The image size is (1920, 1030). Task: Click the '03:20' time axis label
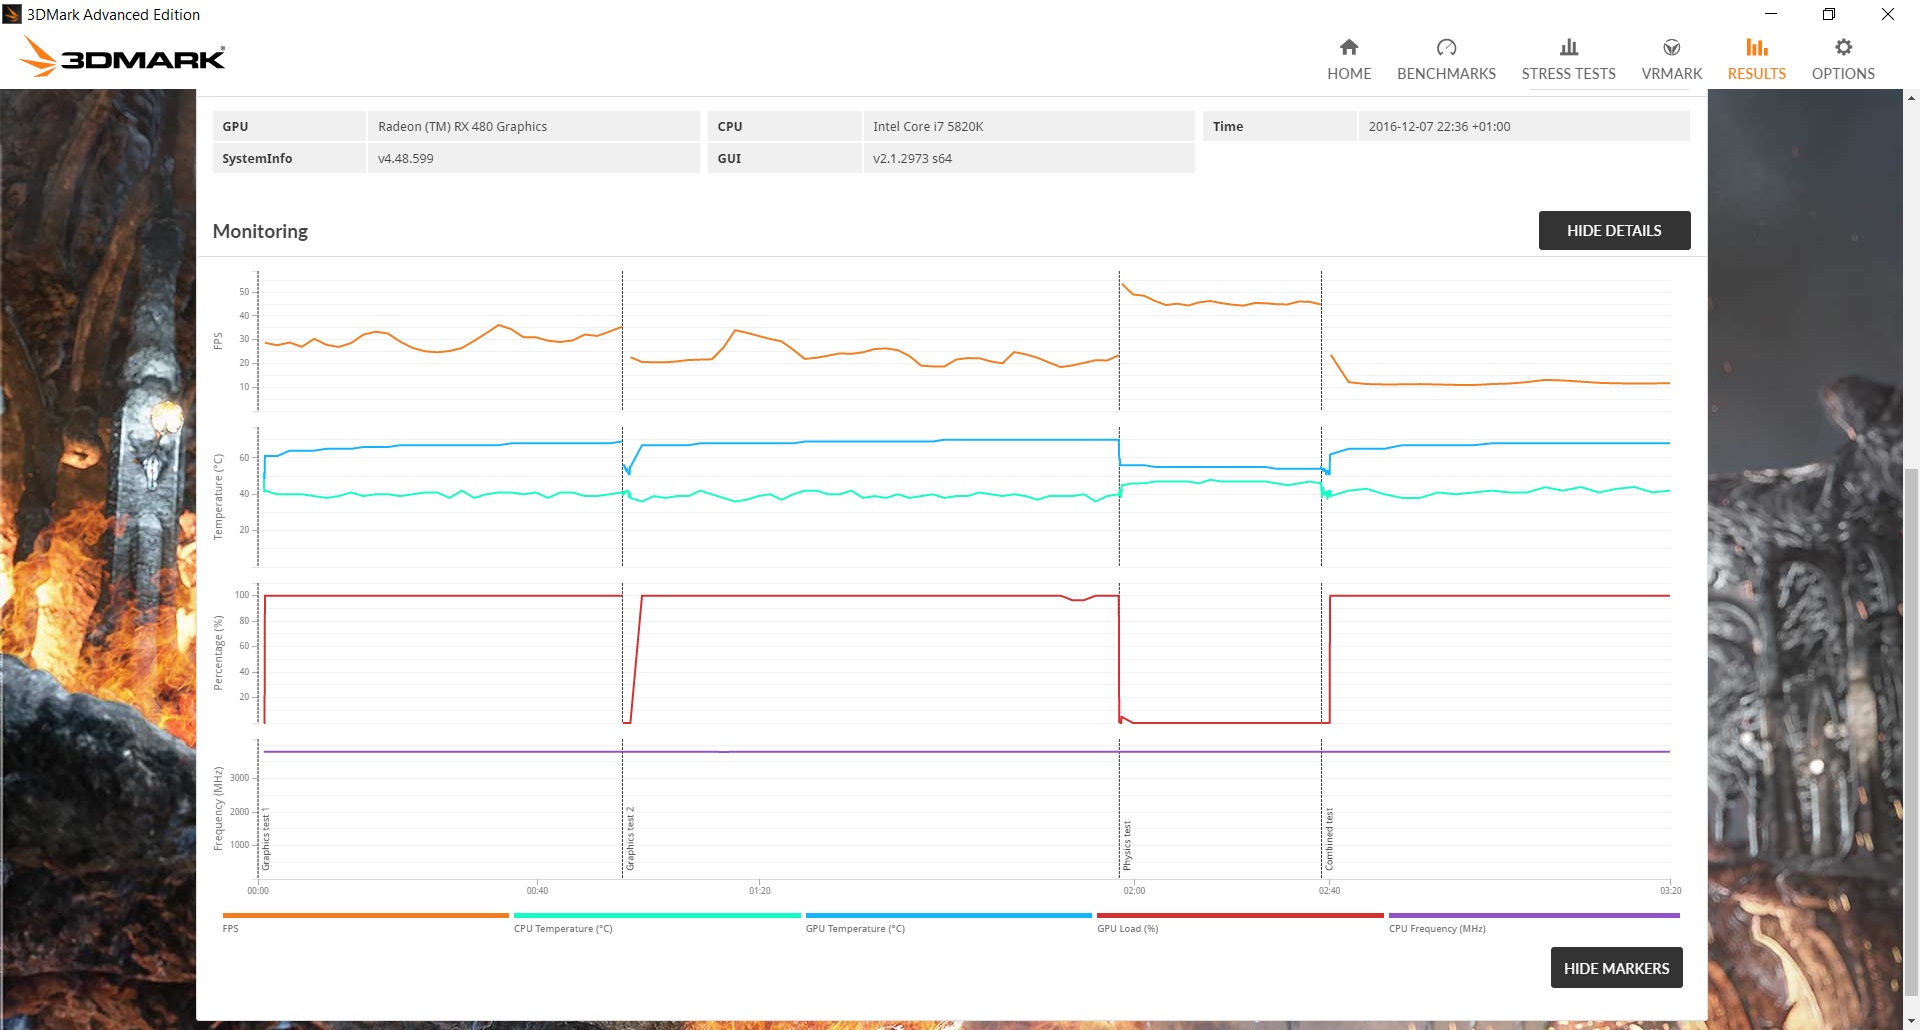click(x=1670, y=891)
